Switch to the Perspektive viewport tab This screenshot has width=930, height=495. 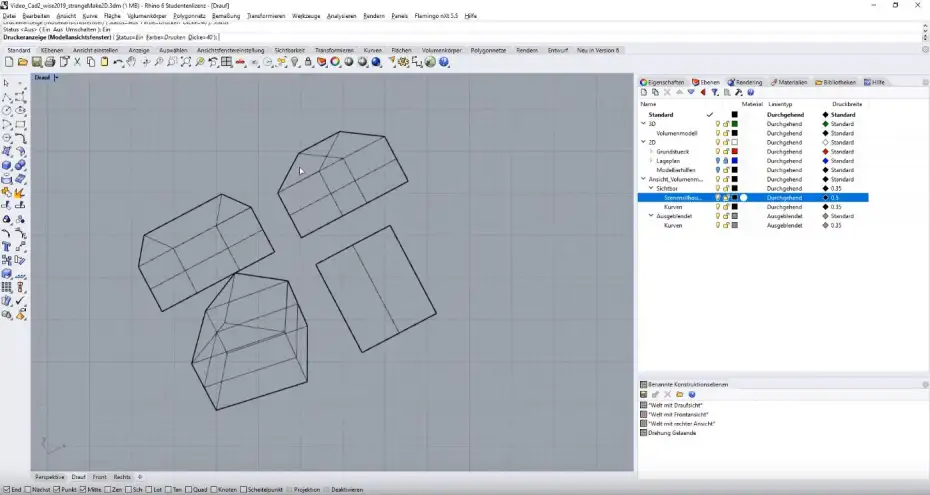click(50, 477)
